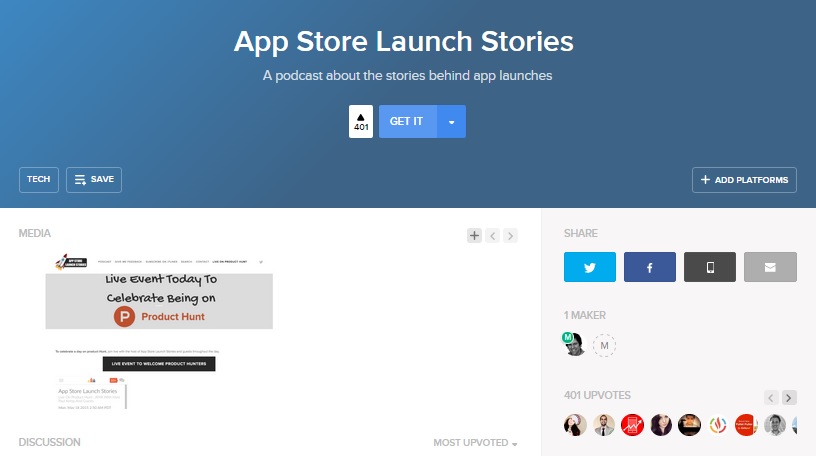
Task: Open the MOST UPVOTED sort dropdown
Action: (x=475, y=443)
